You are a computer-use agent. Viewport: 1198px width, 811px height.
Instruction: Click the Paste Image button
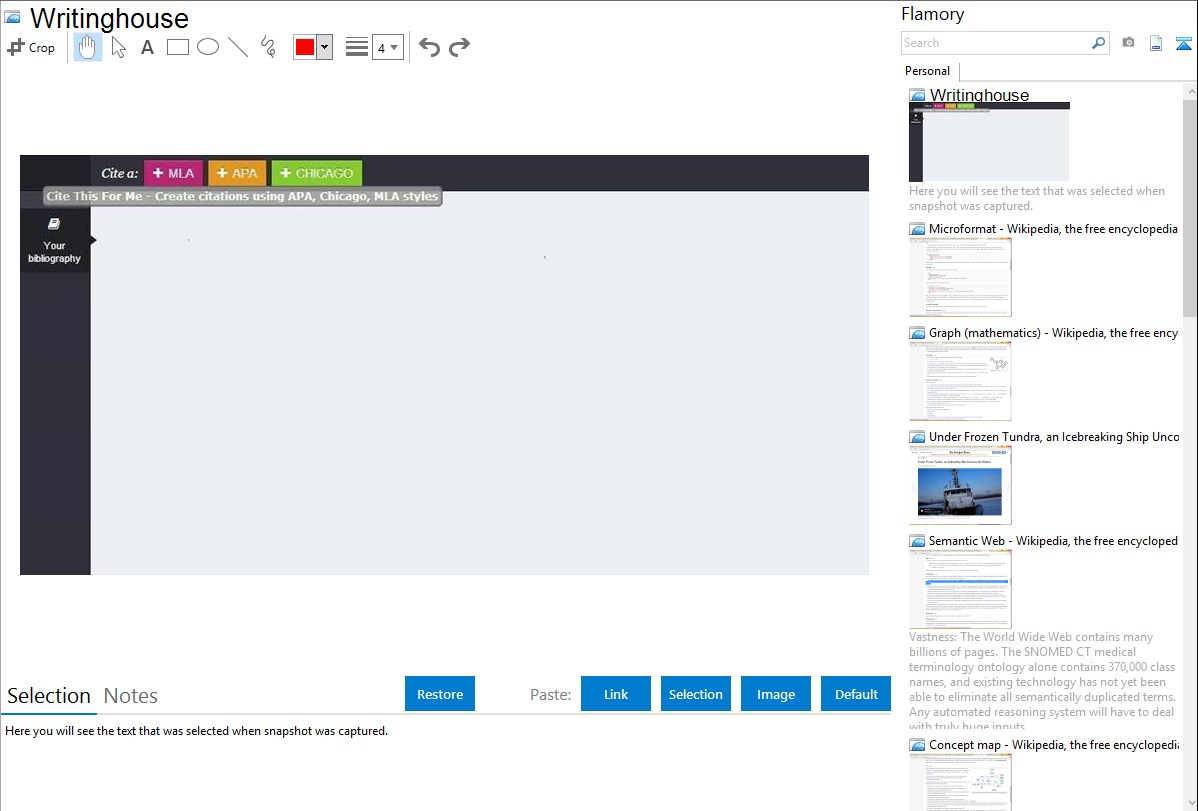tap(775, 693)
